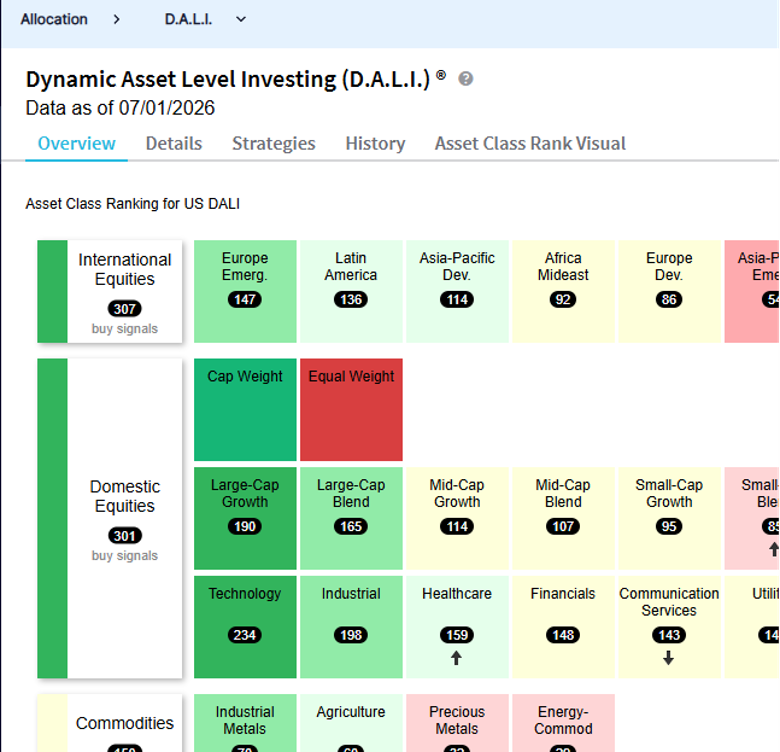Click the breadcrumb chevron after Allocation

point(116,19)
